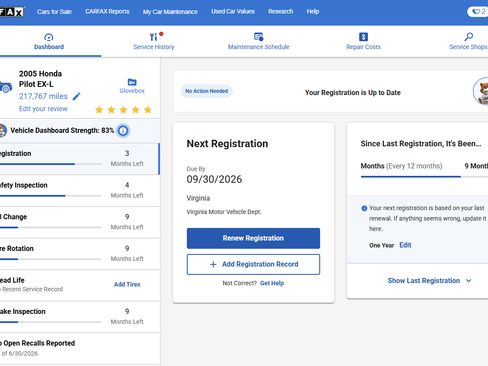This screenshot has height=366, width=488.
Task: Follow the Get Help link
Action: pos(272,283)
